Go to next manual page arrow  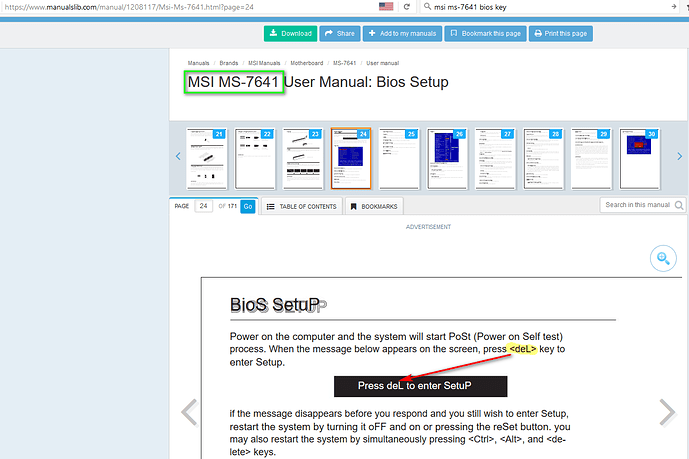[667, 412]
